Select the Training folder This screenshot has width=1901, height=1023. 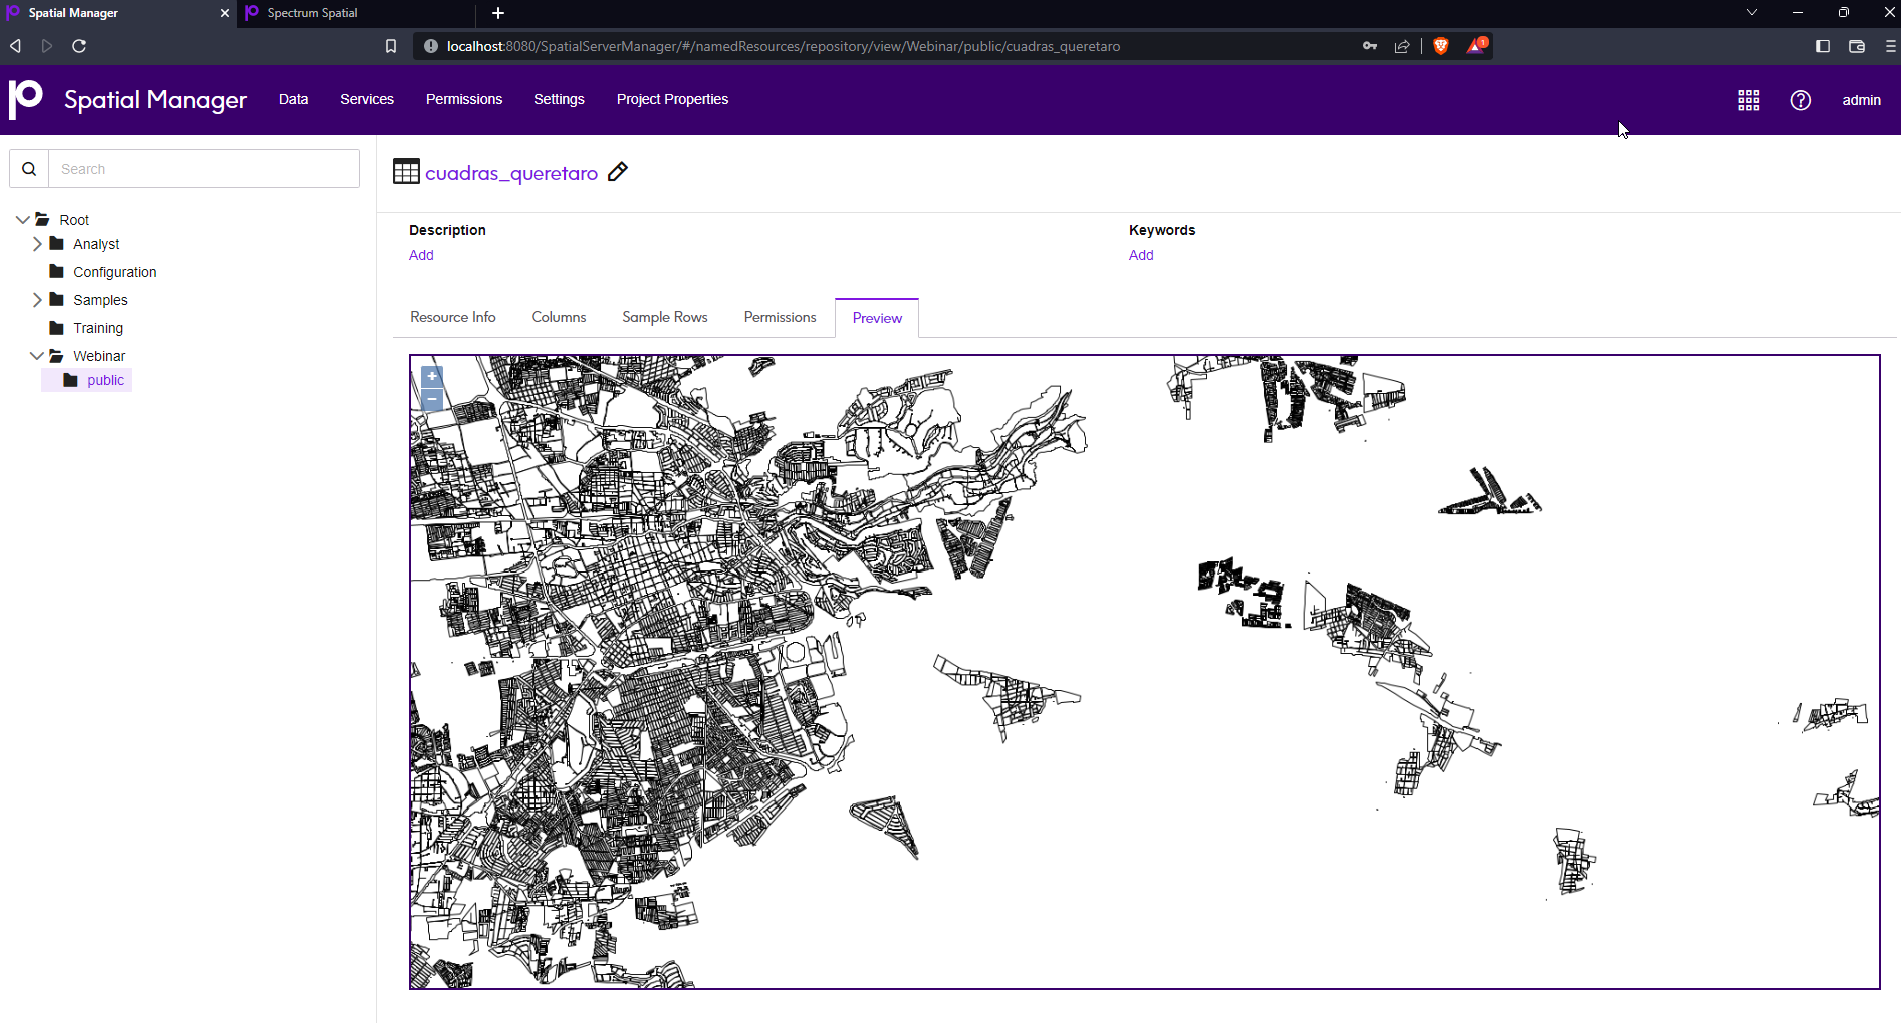98,328
